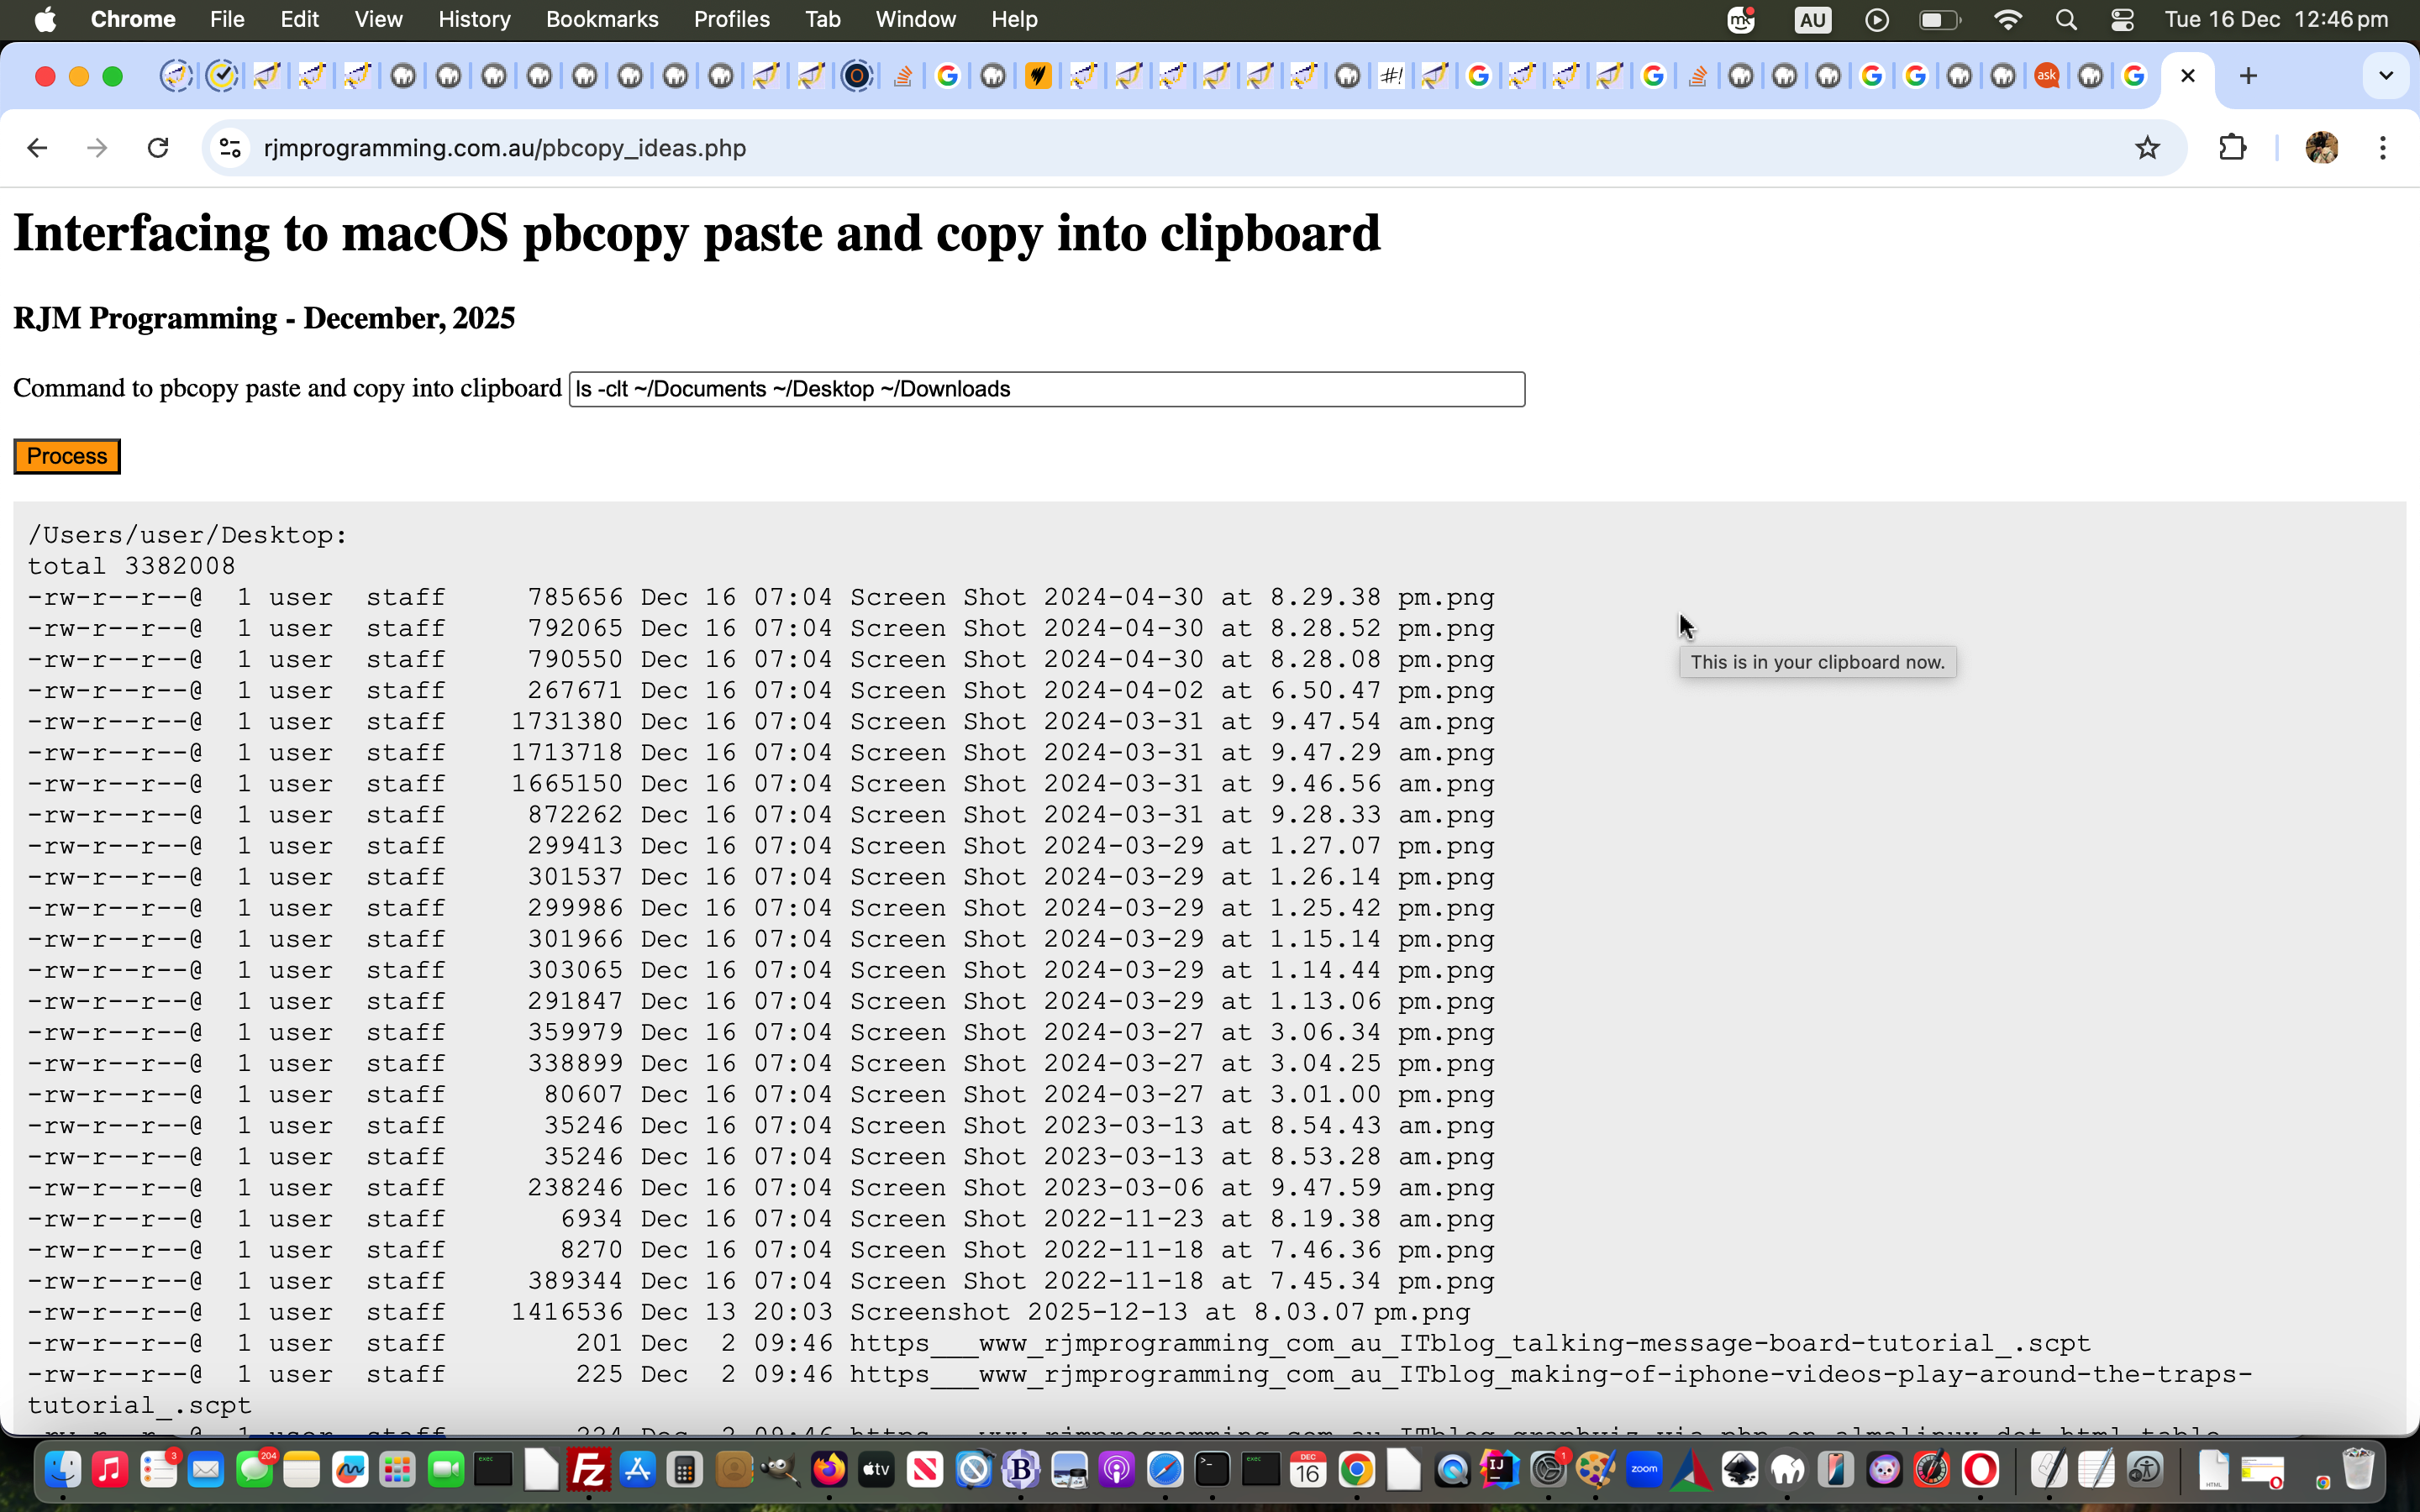Open Calendar showing Dec 16 in Dock
The image size is (2420, 1512).
tap(1307, 1470)
